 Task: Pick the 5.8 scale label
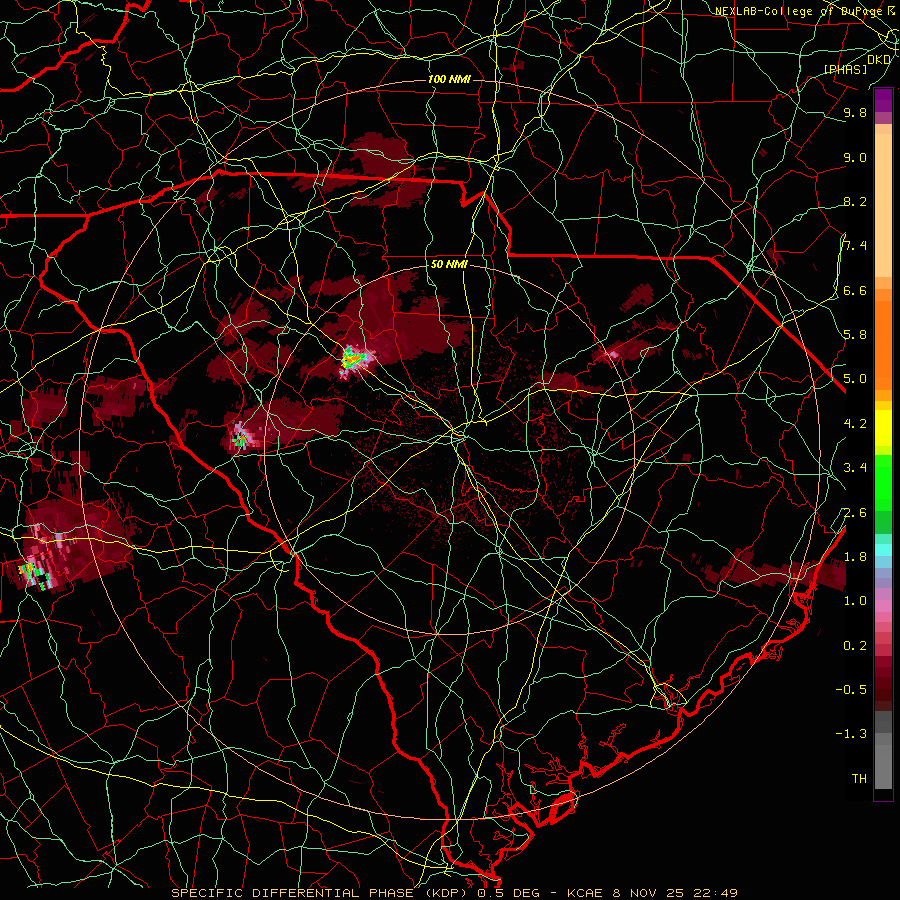(855, 334)
